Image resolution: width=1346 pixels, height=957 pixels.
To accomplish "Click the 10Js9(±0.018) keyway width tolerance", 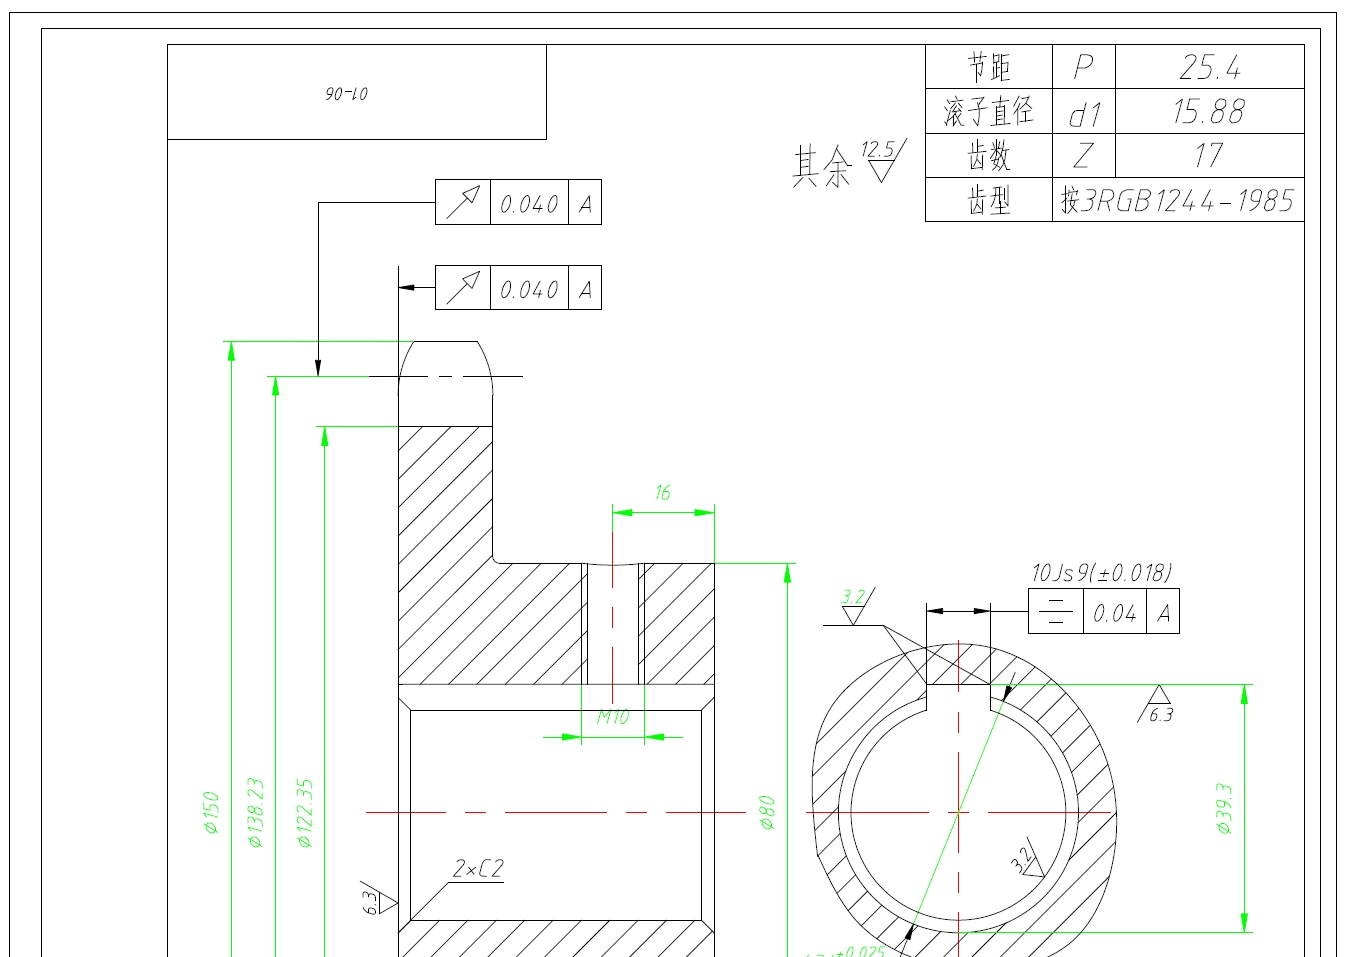I will click(1101, 573).
